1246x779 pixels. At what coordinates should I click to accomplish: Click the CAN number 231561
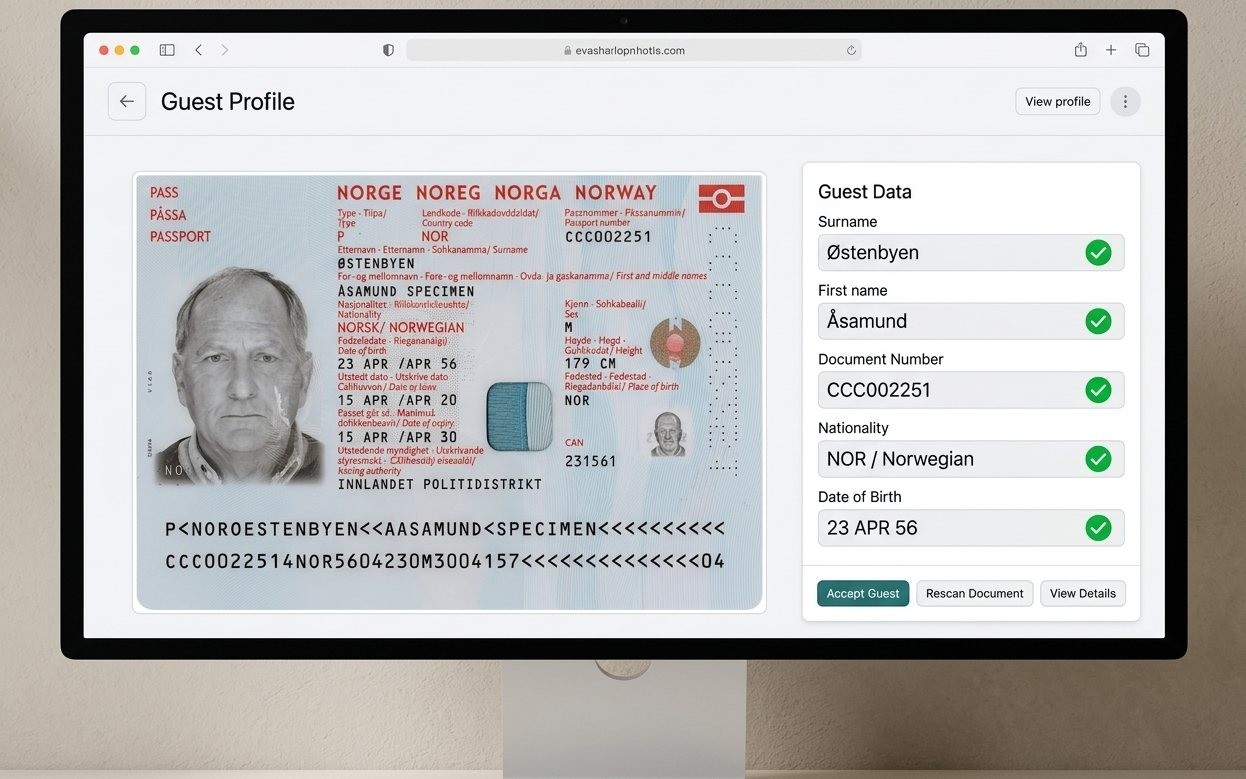click(590, 461)
